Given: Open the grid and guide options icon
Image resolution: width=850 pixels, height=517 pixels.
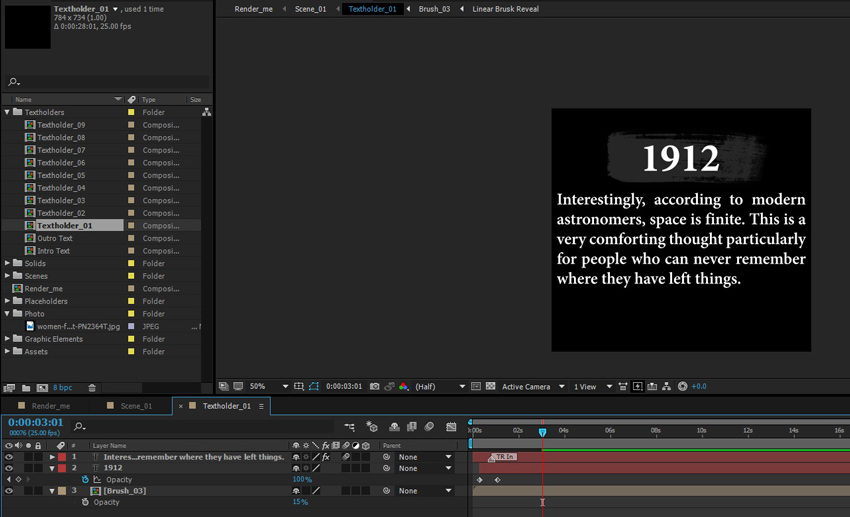Looking at the screenshot, I should click(x=299, y=386).
